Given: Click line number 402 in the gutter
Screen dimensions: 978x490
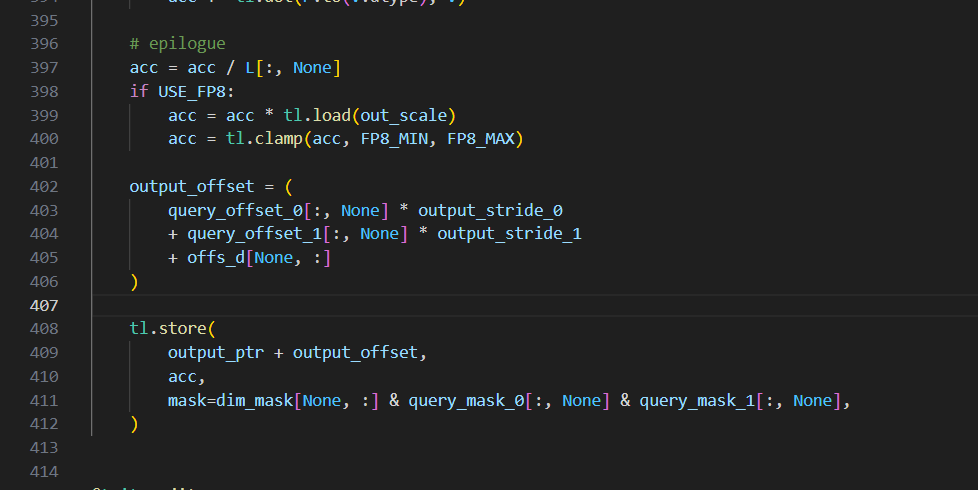Looking at the screenshot, I should tap(44, 186).
